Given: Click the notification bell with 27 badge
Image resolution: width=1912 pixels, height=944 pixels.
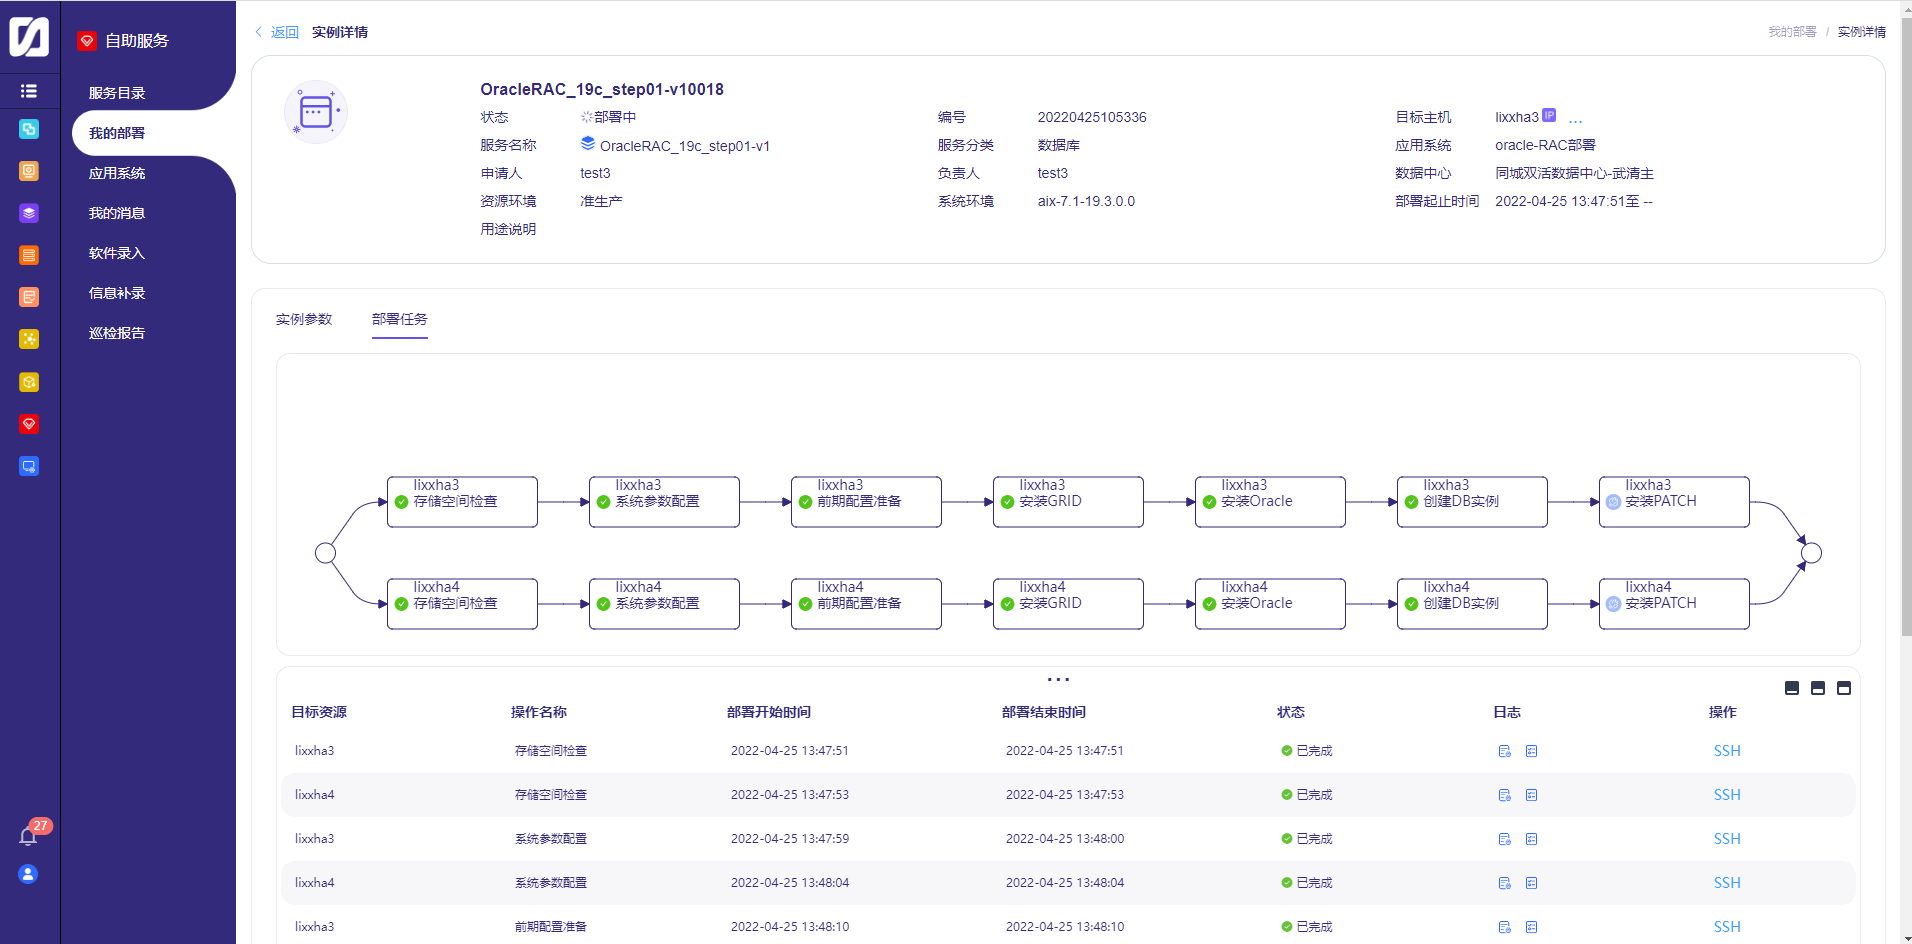Looking at the screenshot, I should coord(29,836).
